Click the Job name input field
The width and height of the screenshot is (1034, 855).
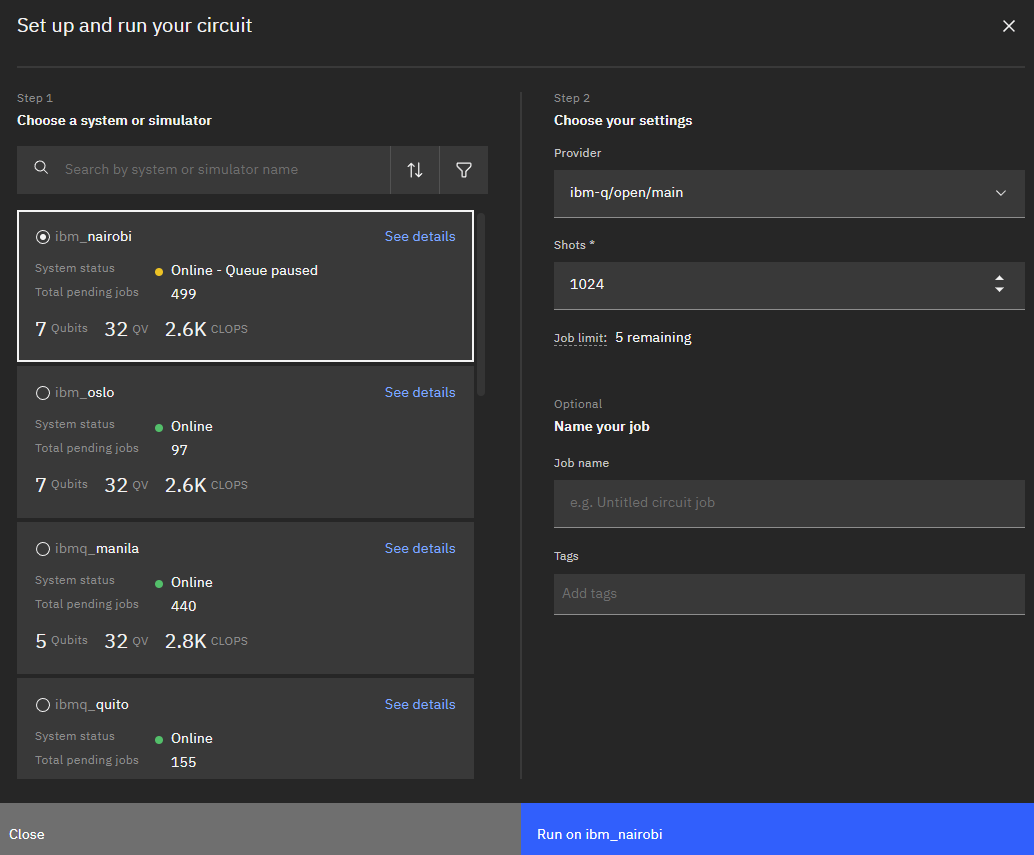[x=789, y=503]
